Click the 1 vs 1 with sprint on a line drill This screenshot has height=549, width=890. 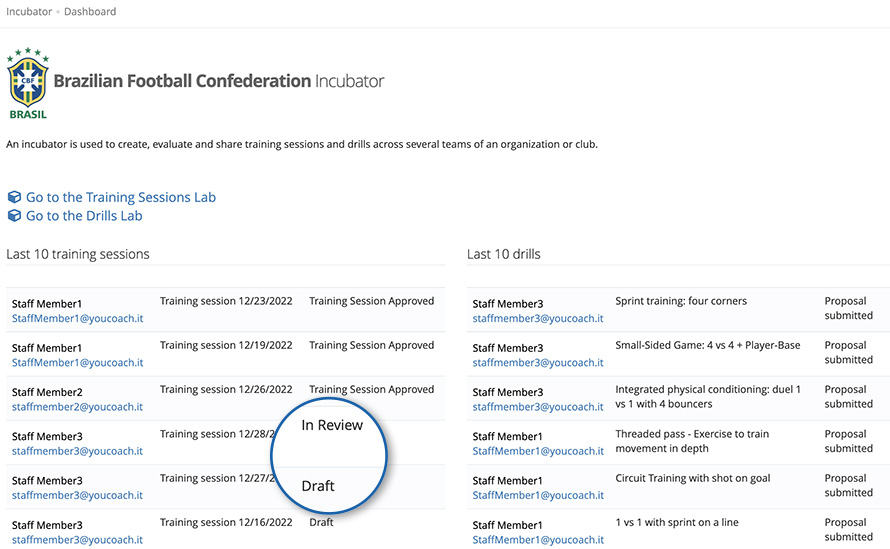tap(677, 523)
